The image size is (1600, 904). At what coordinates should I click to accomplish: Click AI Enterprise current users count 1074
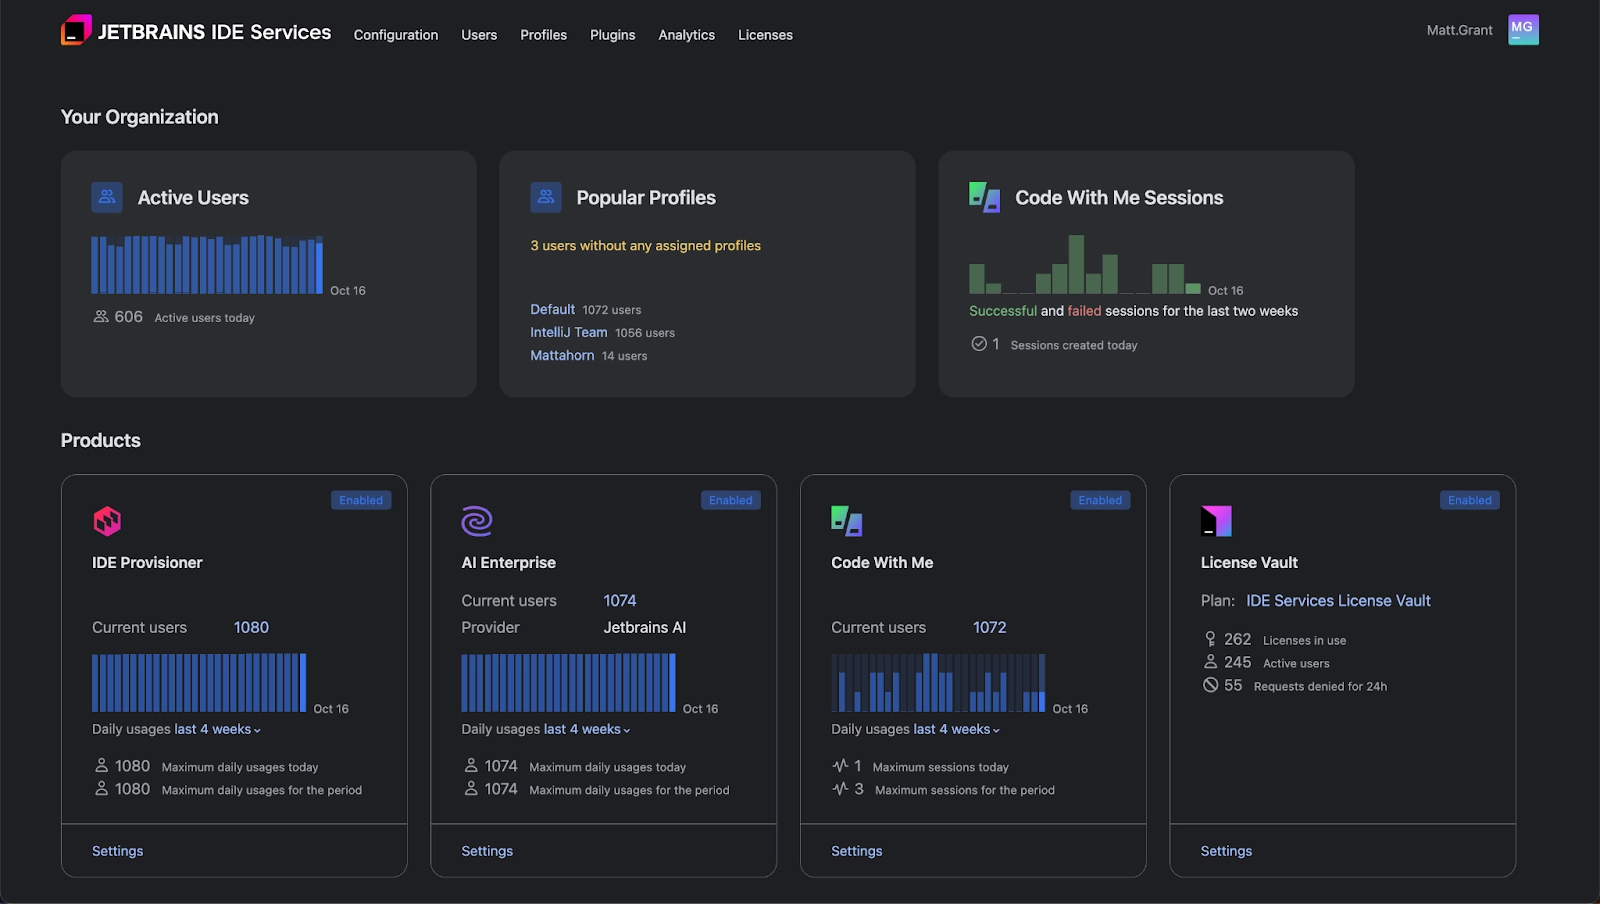pyautogui.click(x=620, y=600)
